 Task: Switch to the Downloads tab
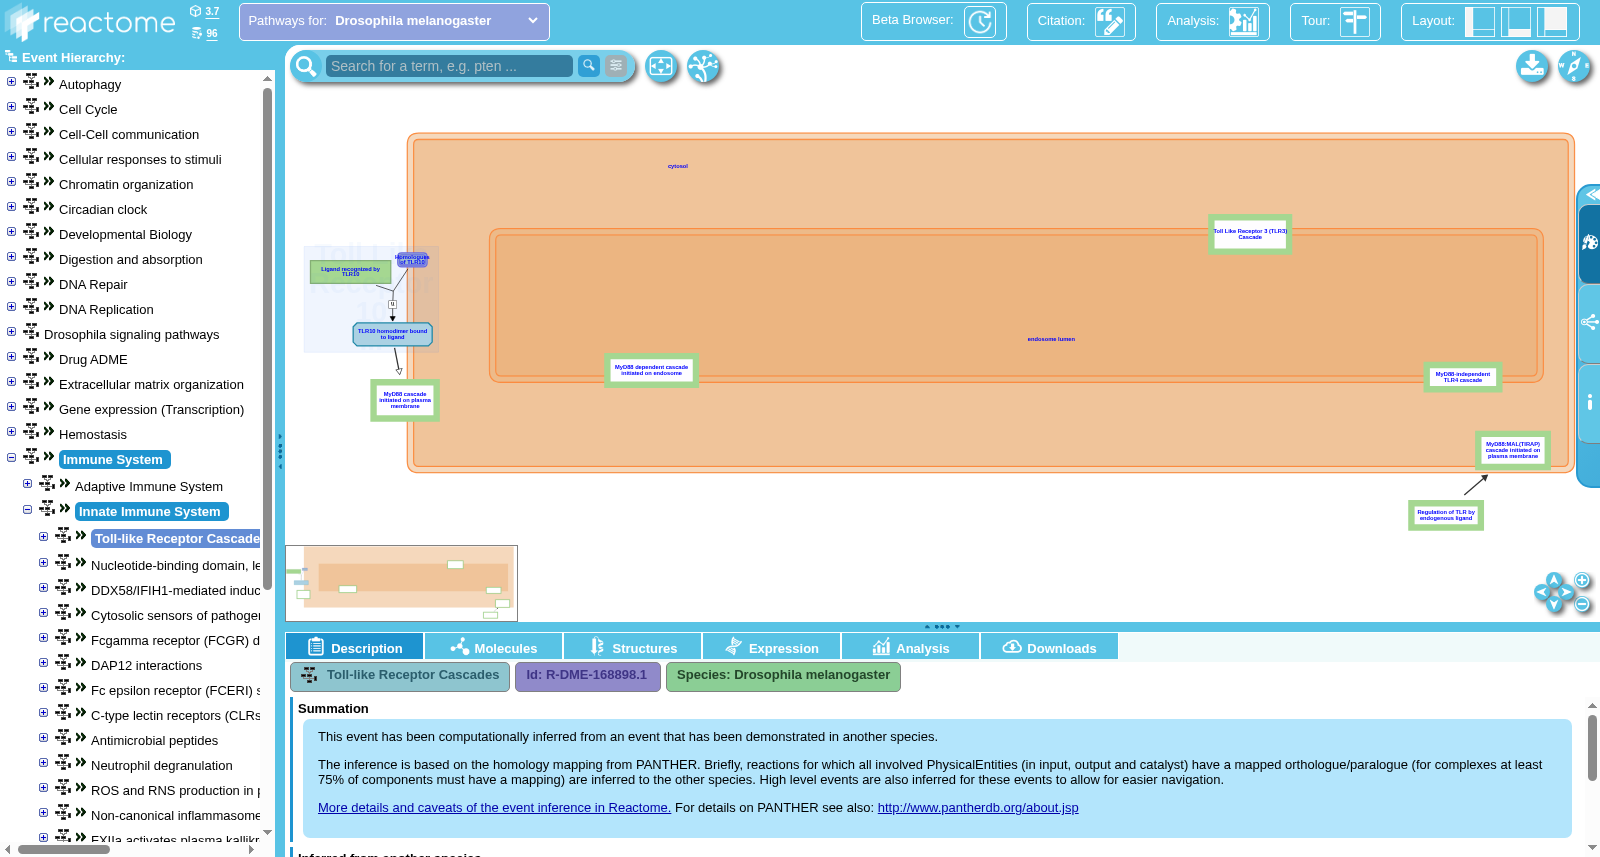[1049, 647]
